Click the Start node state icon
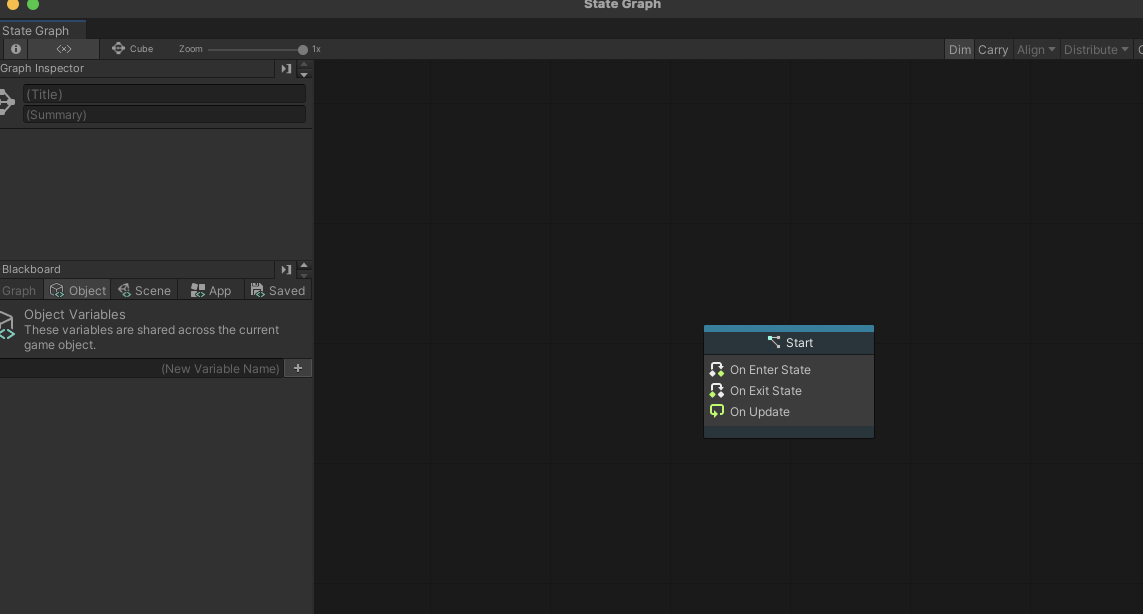The height and width of the screenshot is (614, 1143). 774,341
